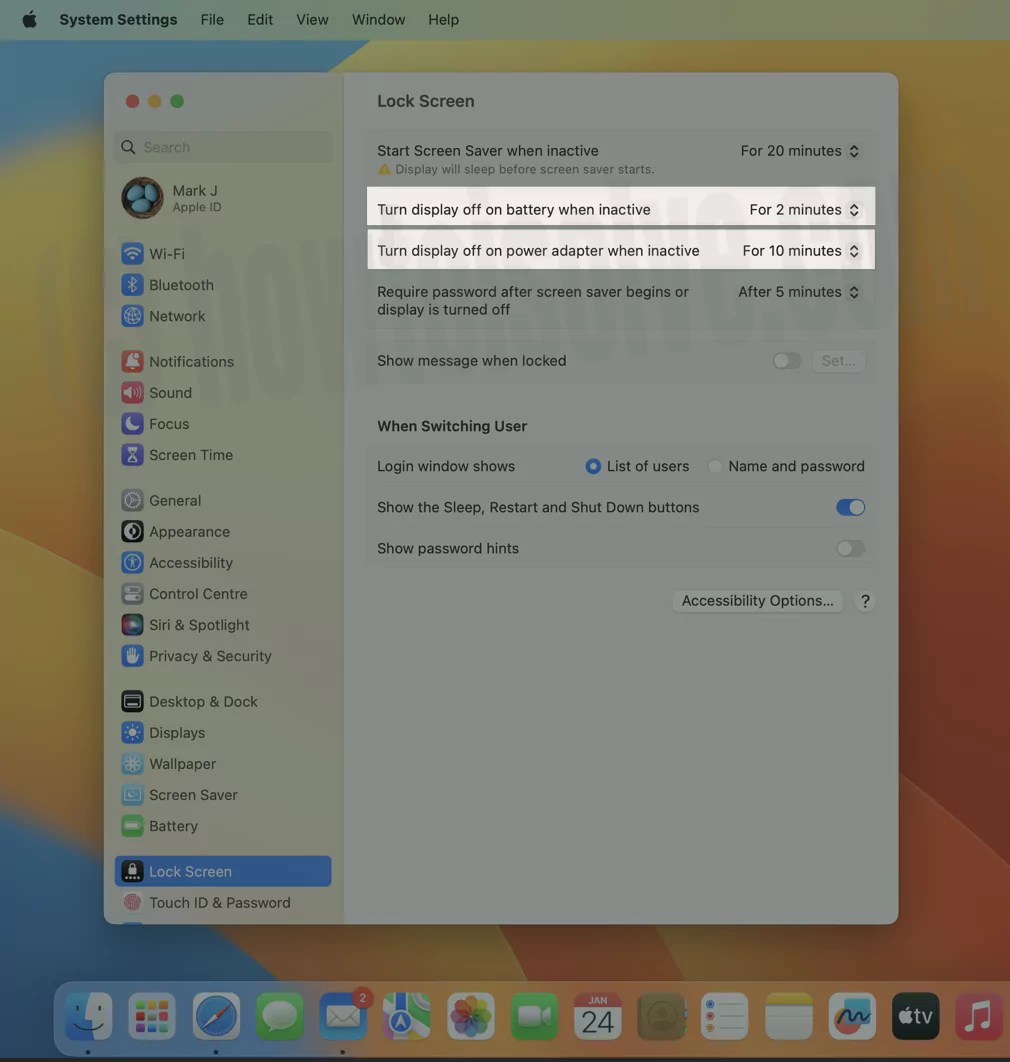Change the Start Screen Saver inactivity duration
The height and width of the screenshot is (1062, 1010).
pyautogui.click(x=800, y=150)
